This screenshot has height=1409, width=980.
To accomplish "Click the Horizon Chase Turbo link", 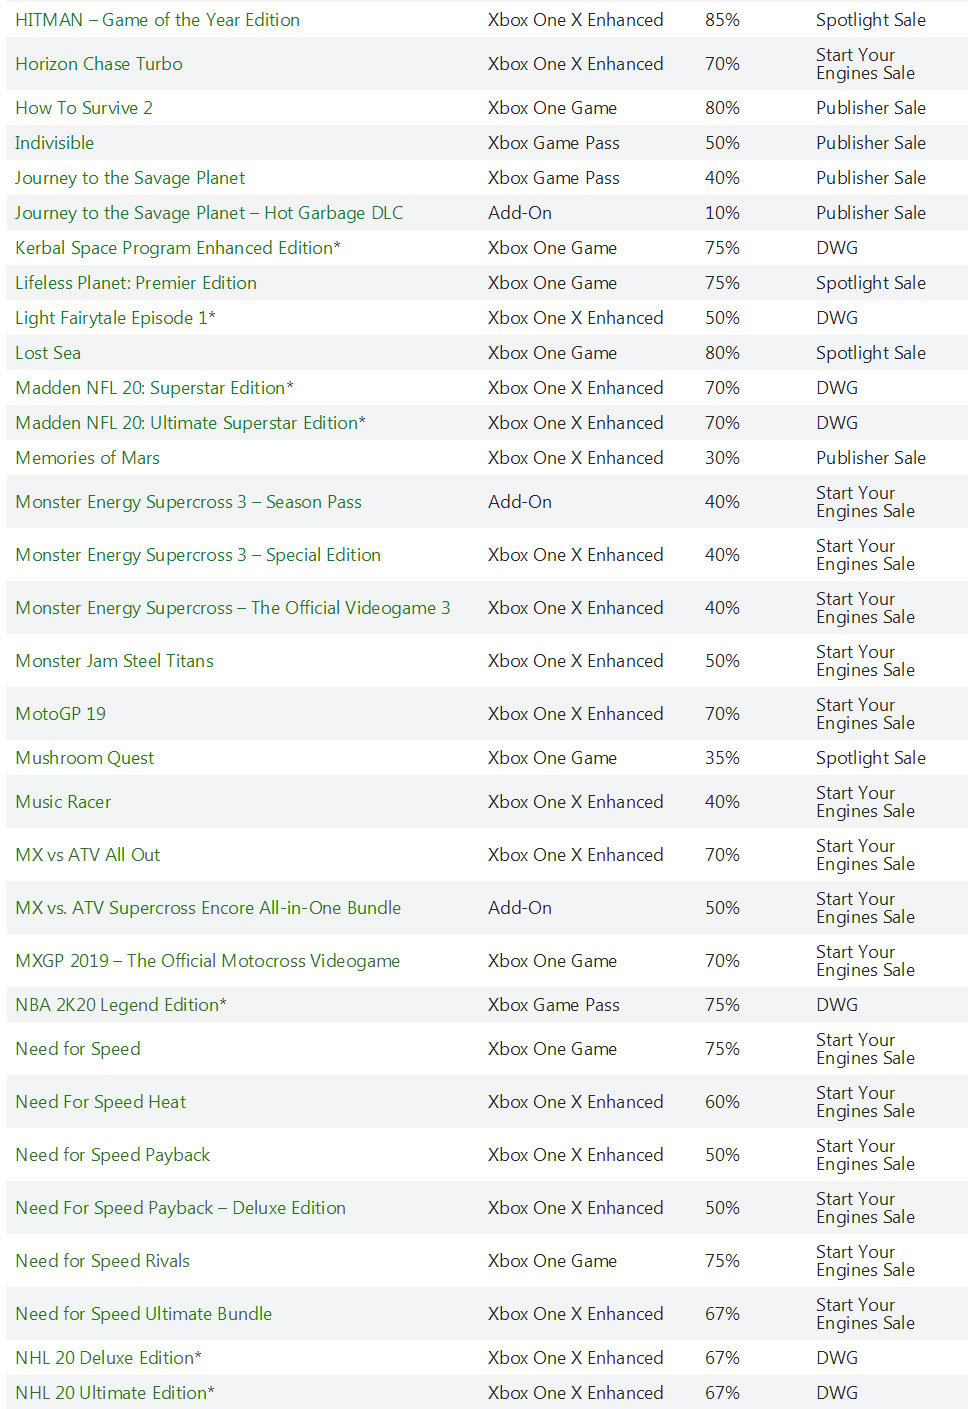I will [99, 64].
